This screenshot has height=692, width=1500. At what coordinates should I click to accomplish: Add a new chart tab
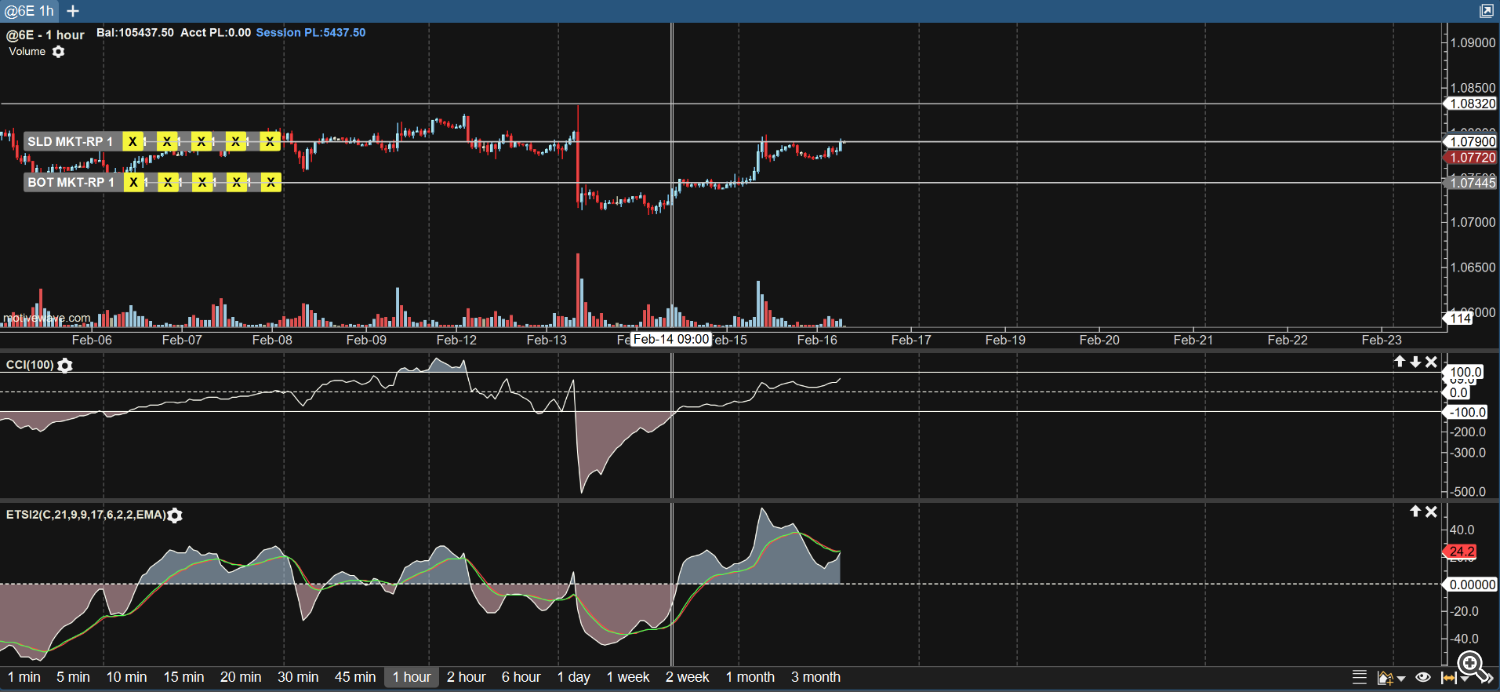[73, 11]
